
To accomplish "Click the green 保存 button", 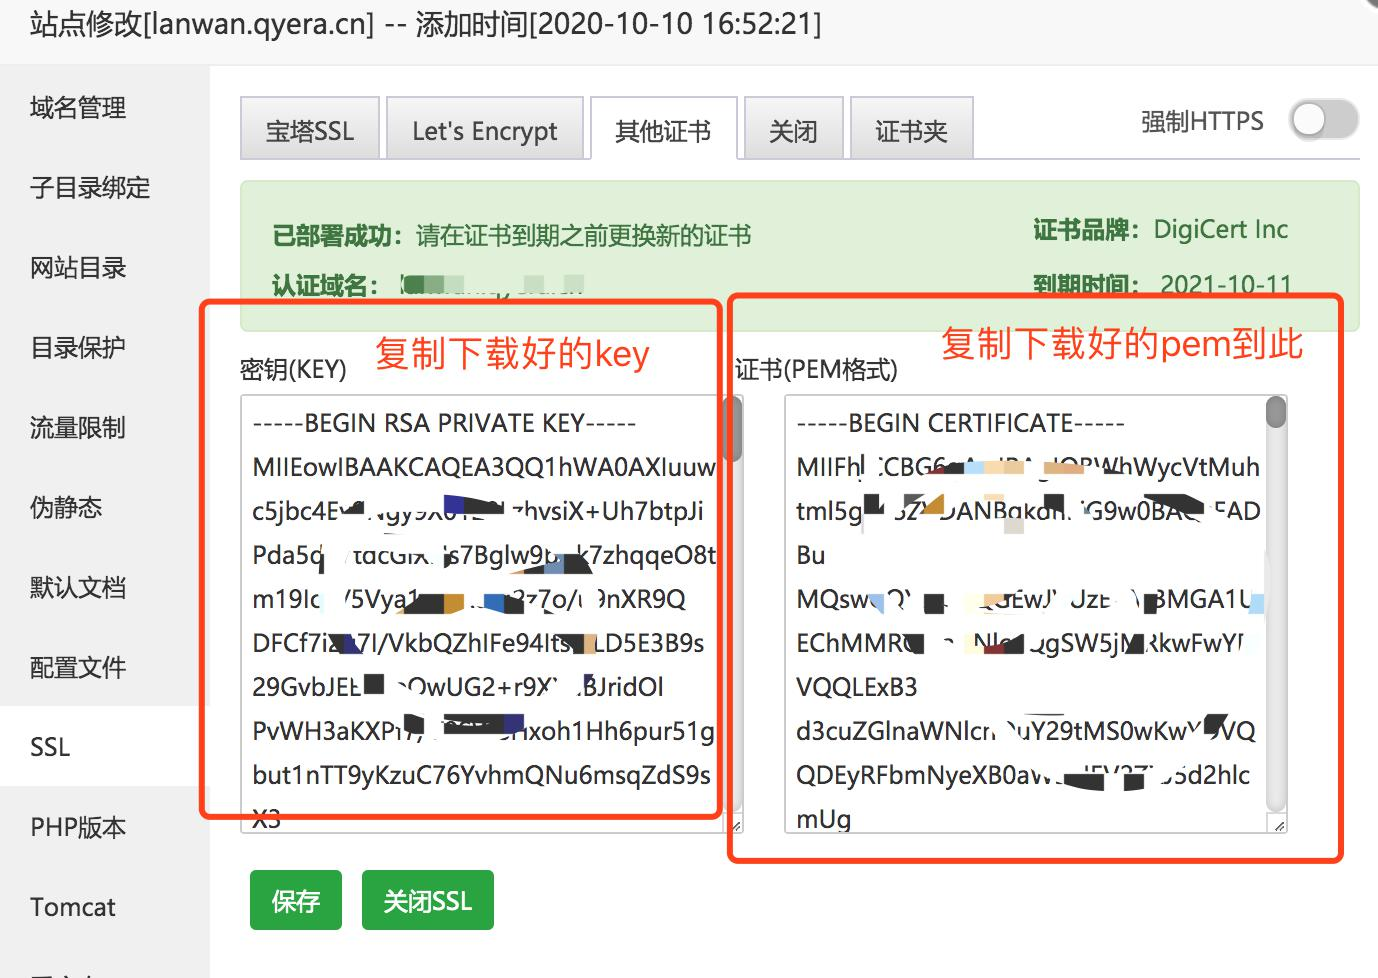I will pos(296,900).
